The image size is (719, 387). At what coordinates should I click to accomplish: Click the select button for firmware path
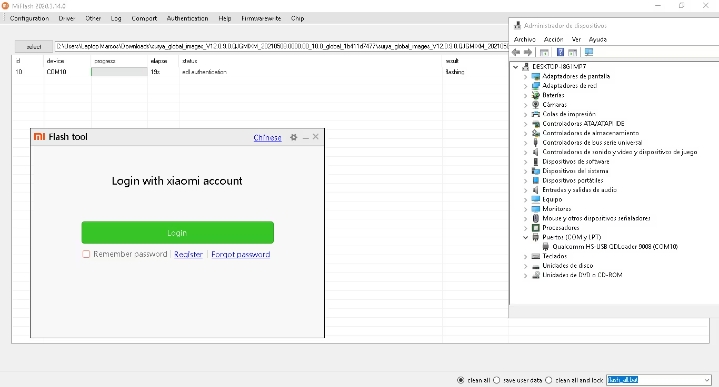34,47
